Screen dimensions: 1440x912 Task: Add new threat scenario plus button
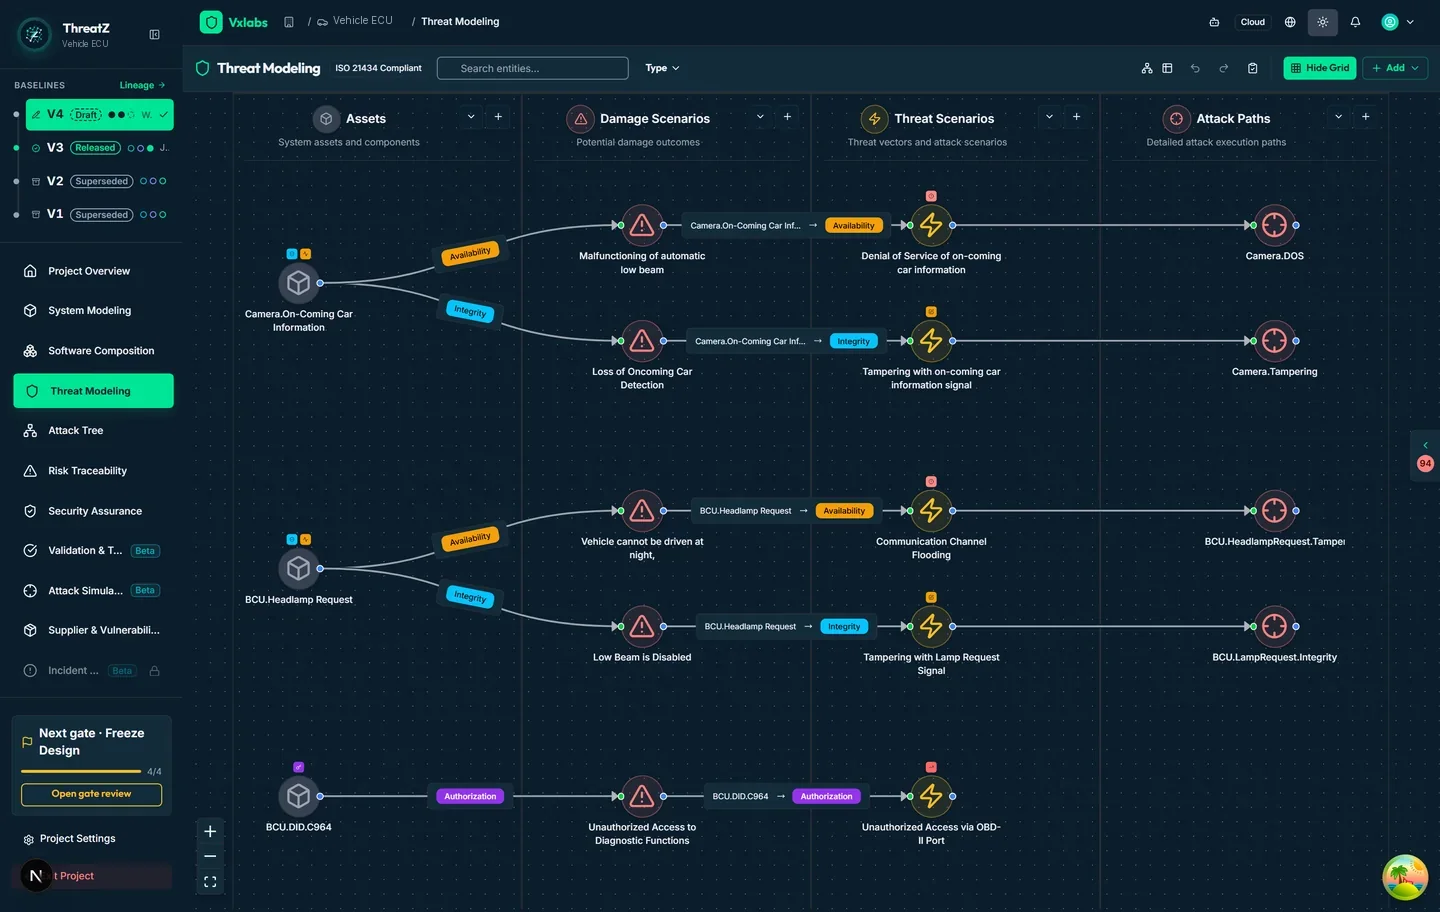coord(1076,117)
